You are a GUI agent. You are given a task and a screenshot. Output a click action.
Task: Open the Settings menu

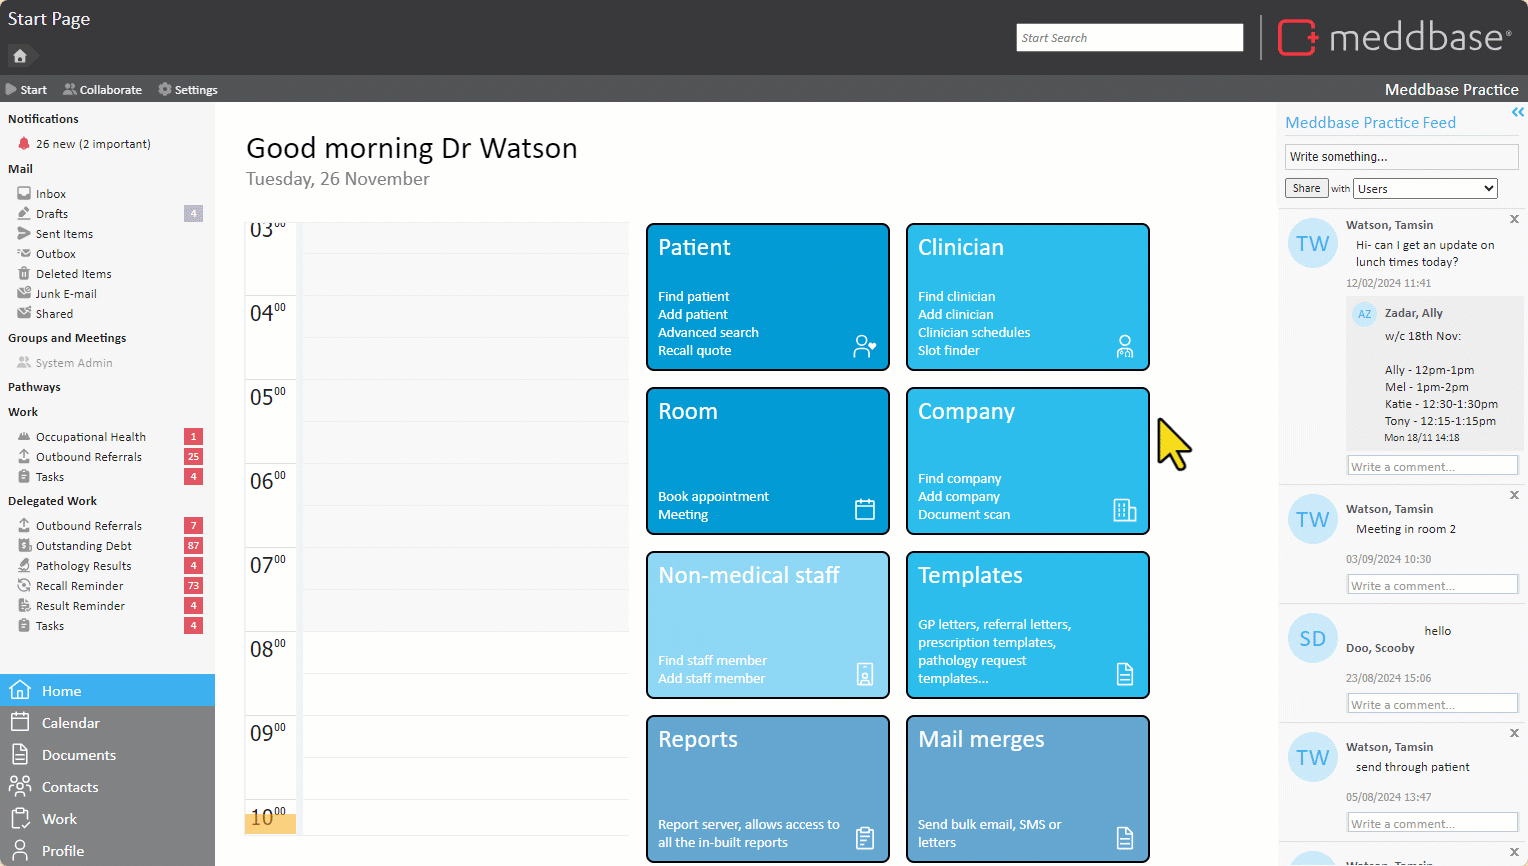188,90
